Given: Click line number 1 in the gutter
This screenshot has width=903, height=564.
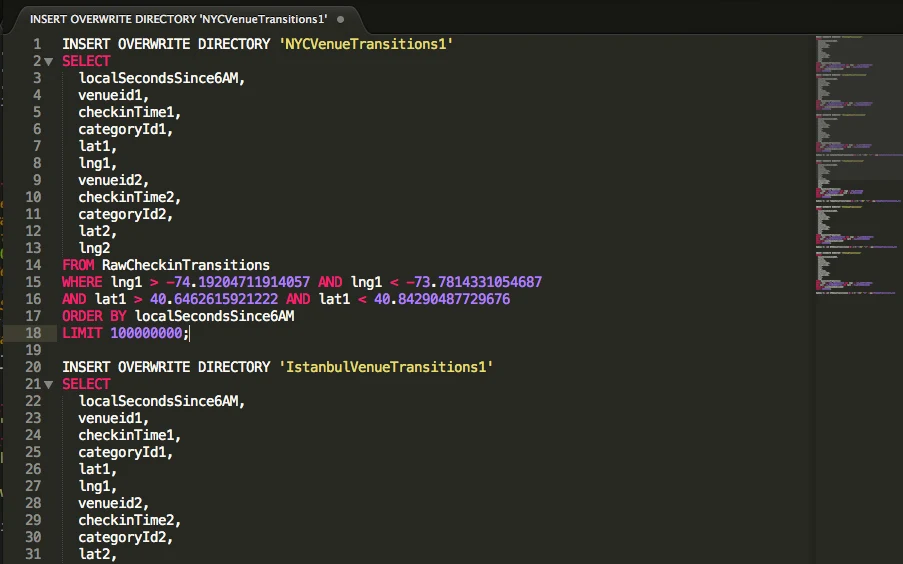Looking at the screenshot, I should pos(37,44).
